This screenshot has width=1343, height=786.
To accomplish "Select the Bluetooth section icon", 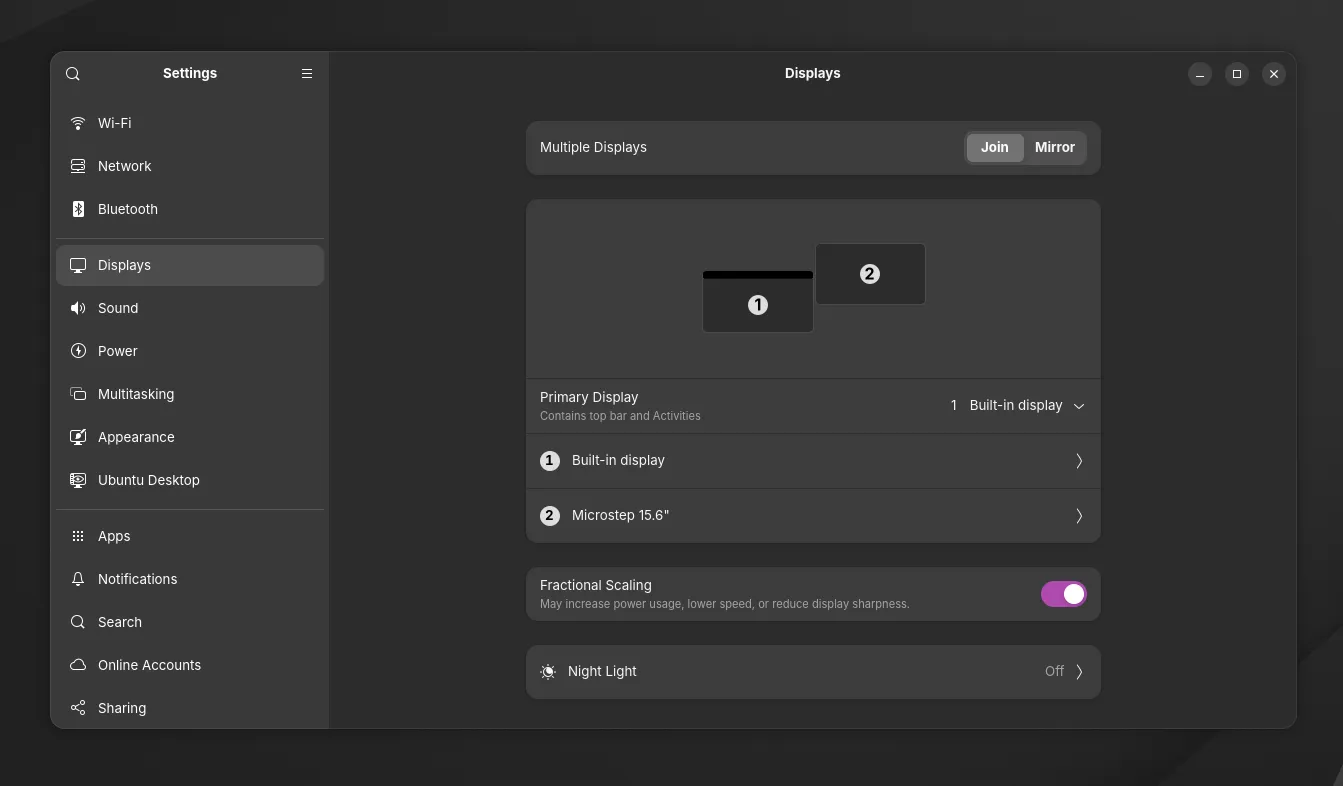I will 78,209.
